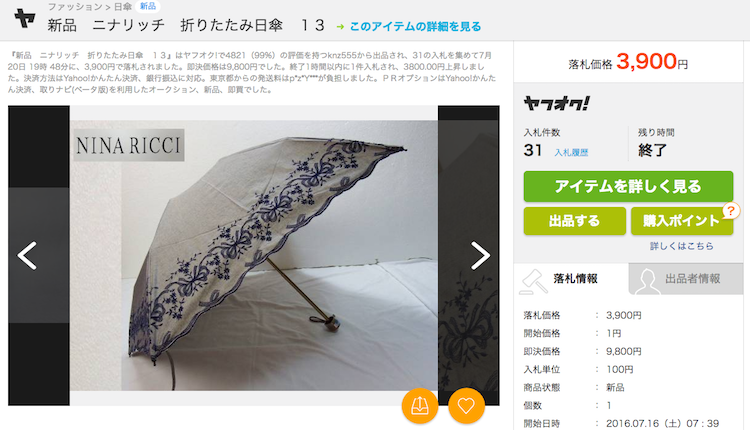This screenshot has width=750, height=430.
Task: Advance to next photo with right arrow
Action: (480, 255)
